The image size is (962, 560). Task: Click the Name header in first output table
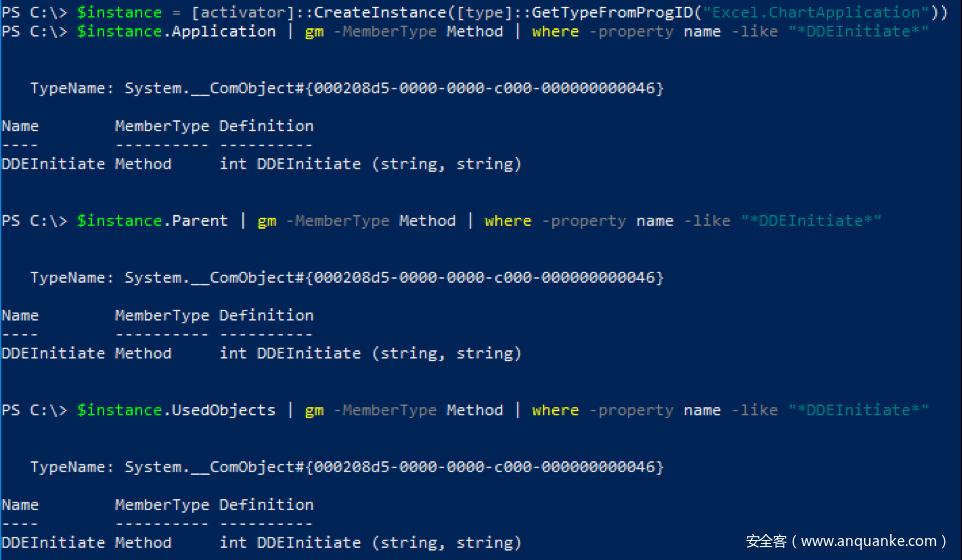point(20,126)
